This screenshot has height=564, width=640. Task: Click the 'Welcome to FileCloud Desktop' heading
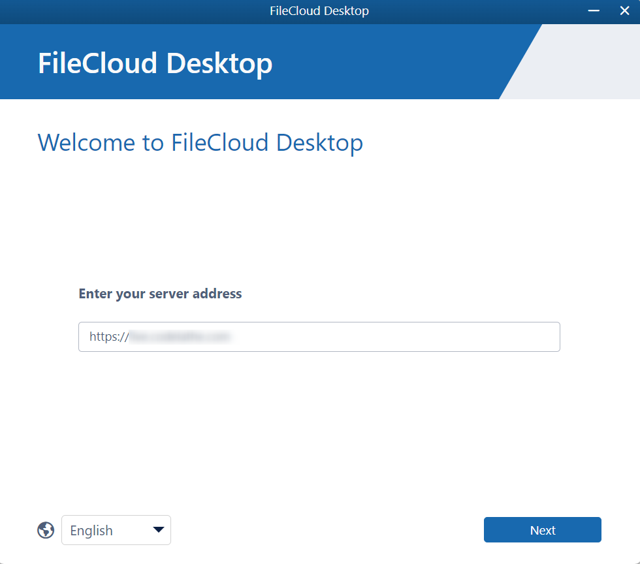pyautogui.click(x=200, y=143)
